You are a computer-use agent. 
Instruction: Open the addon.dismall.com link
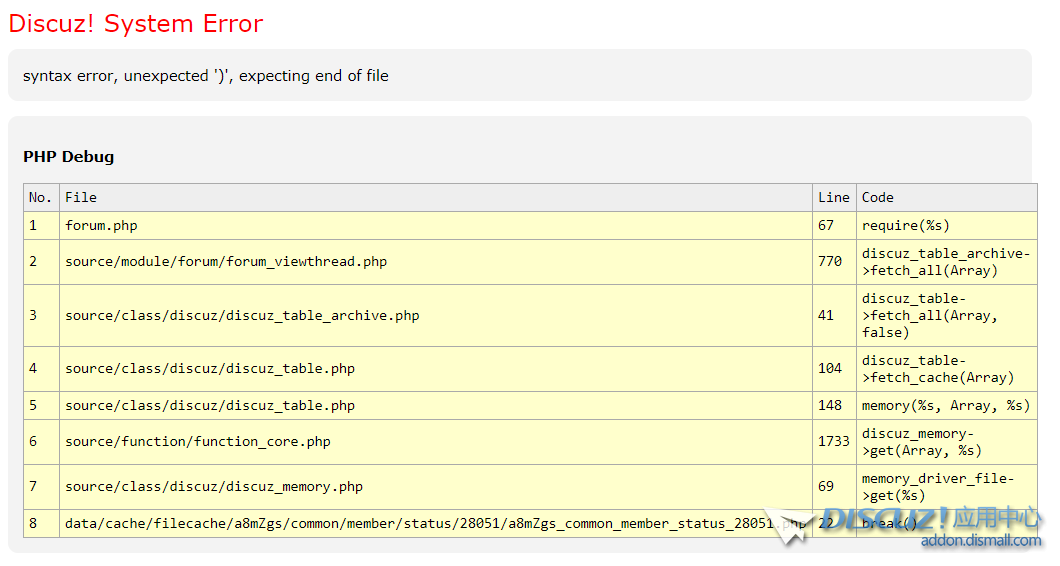pyautogui.click(x=981, y=541)
